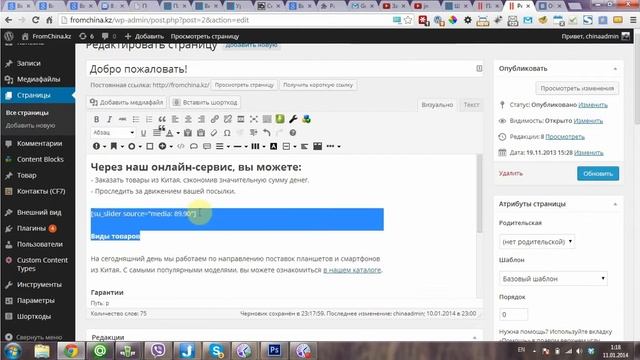Insert a bulleted list

click(x=136, y=119)
